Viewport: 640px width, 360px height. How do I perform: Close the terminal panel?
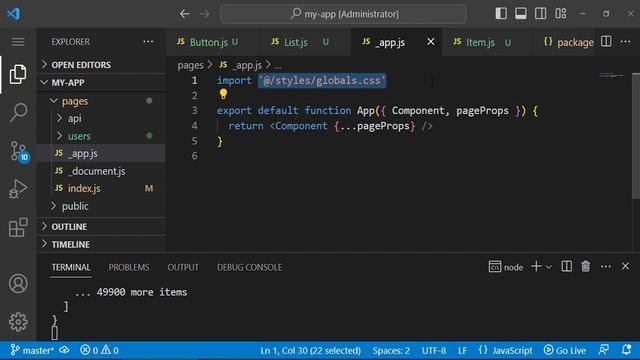(x=625, y=267)
